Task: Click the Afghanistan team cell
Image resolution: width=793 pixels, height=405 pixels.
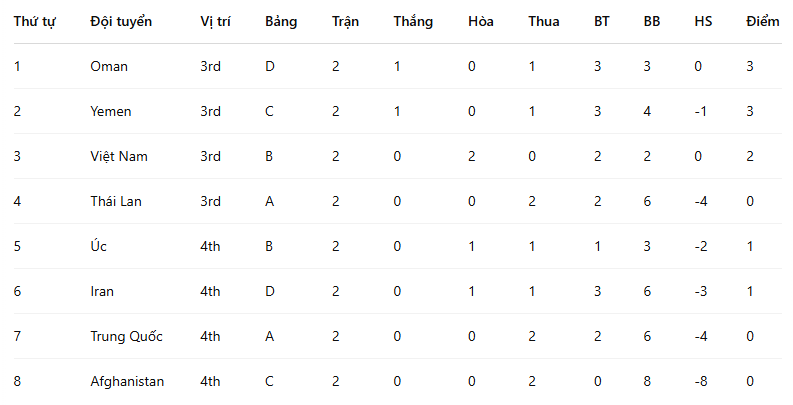Action: pos(127,381)
